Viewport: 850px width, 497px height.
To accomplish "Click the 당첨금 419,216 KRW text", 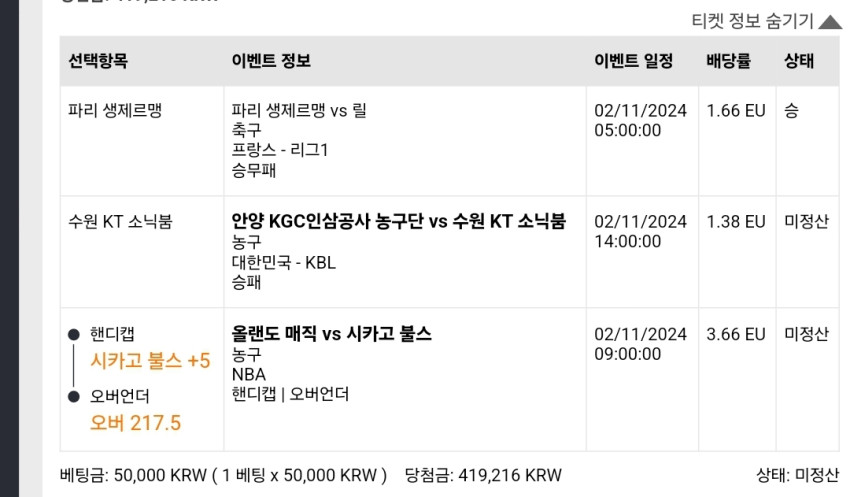I will (x=483, y=475).
